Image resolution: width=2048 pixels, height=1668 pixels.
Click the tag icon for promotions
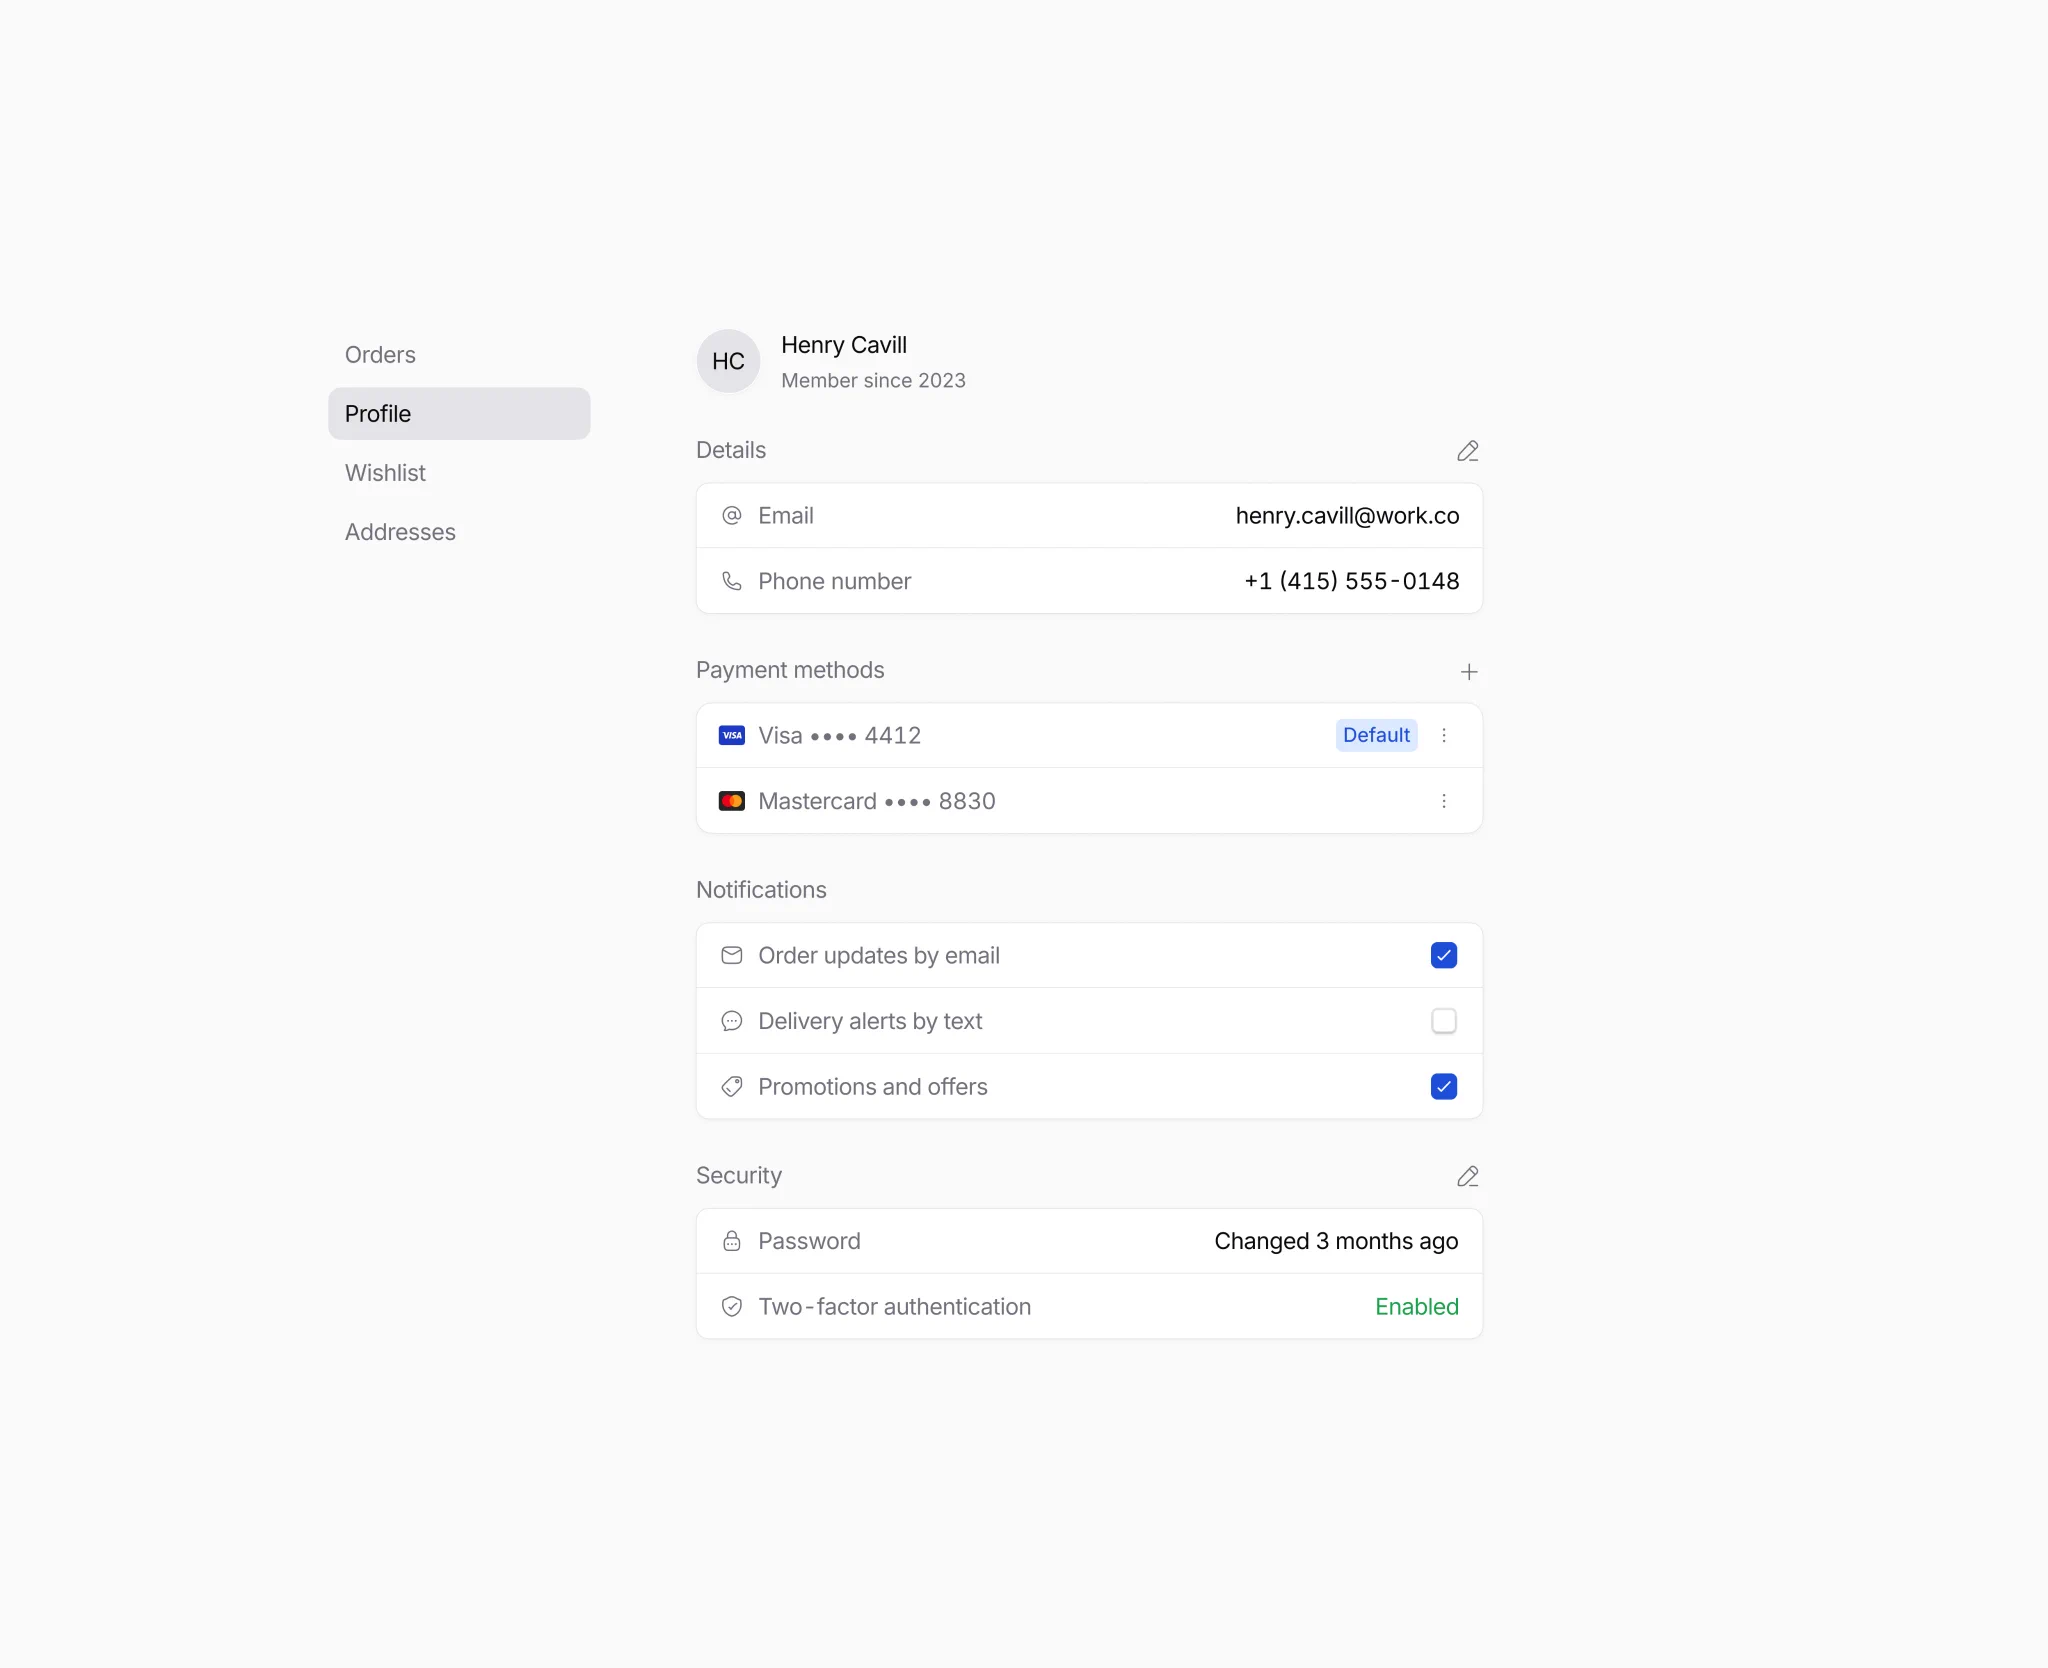(731, 1086)
